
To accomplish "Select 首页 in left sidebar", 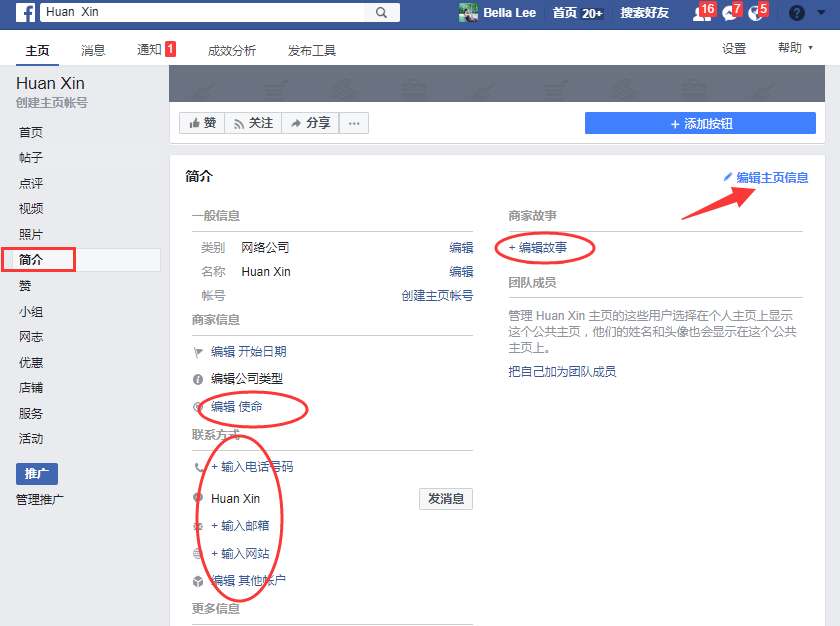I will tap(31, 132).
